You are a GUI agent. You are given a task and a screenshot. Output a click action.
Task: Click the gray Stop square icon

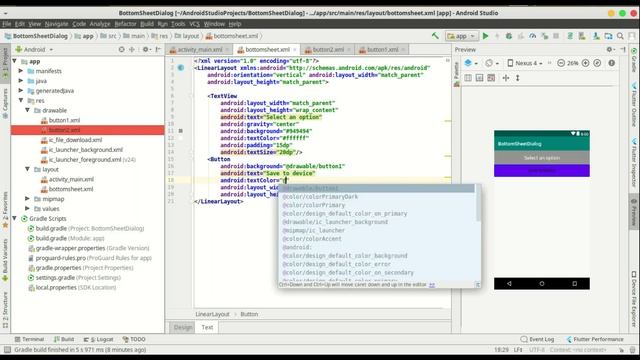(x=556, y=36)
